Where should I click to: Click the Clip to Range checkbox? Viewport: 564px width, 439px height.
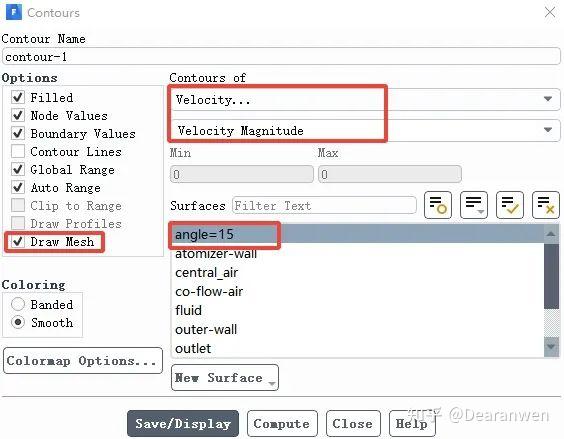tap(18, 205)
